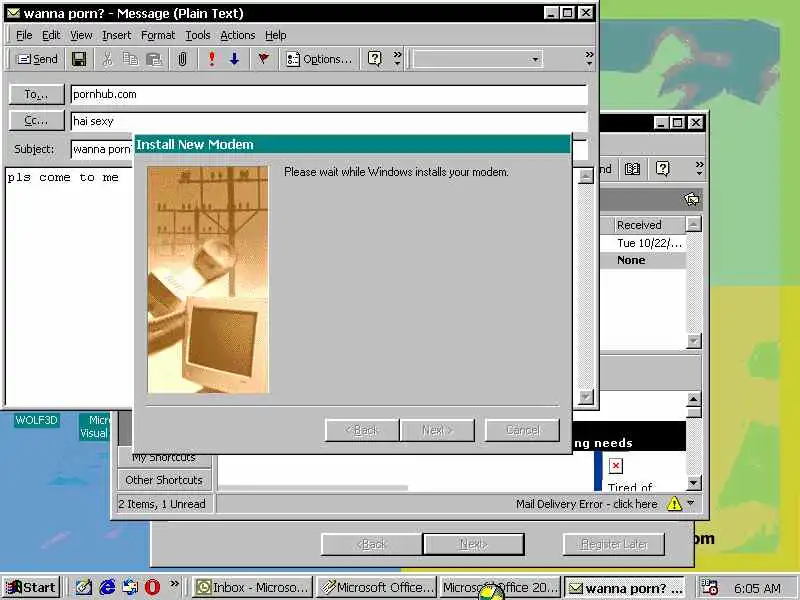Screen dimensions: 800x600
Task: Click the Cut scissors icon
Action: click(107, 59)
